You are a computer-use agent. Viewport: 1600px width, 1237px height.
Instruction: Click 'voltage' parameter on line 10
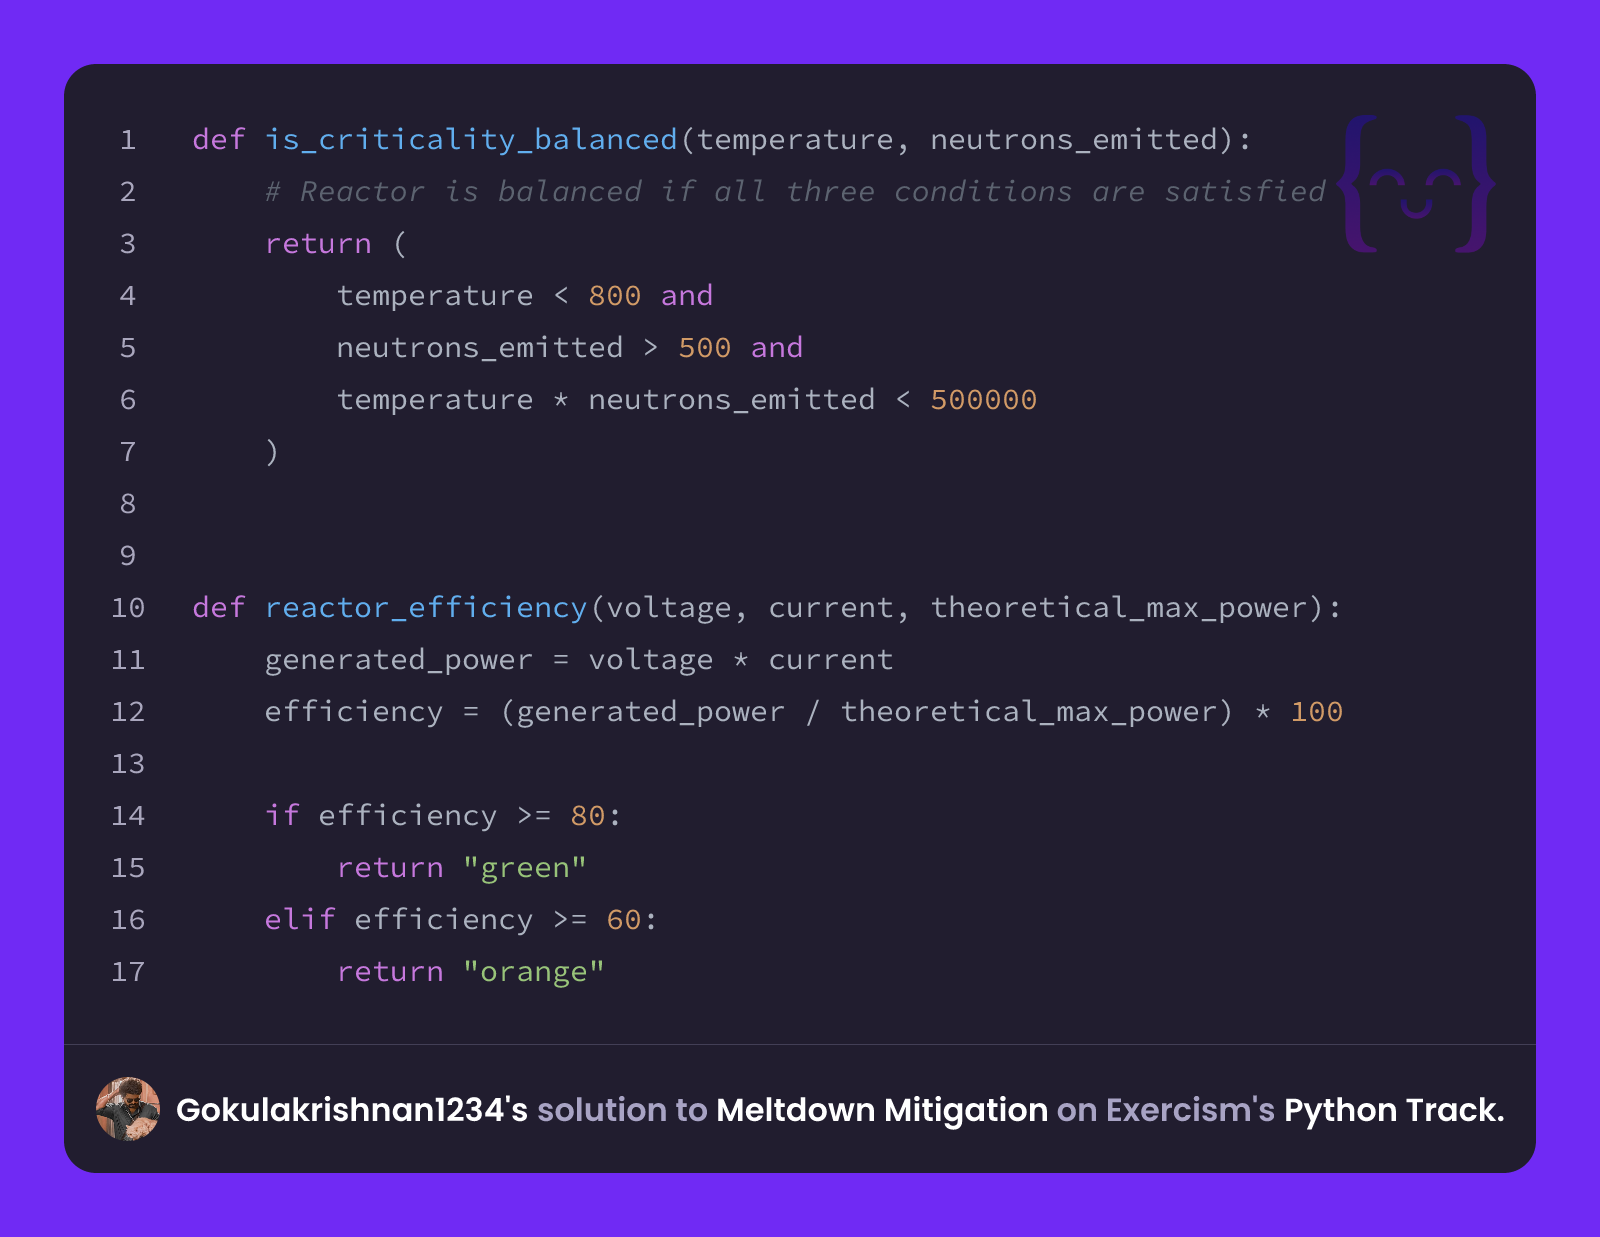pyautogui.click(x=669, y=607)
